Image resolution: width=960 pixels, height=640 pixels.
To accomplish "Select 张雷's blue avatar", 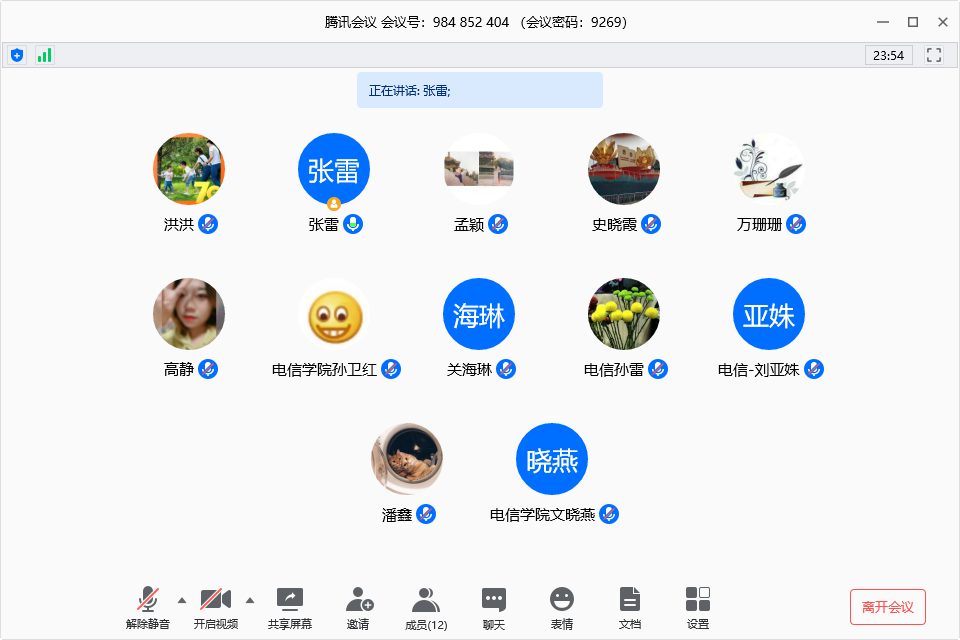I will (x=334, y=169).
